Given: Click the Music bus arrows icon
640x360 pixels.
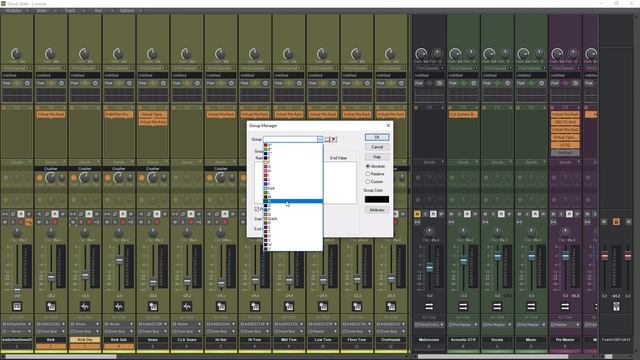Looking at the screenshot, I should pyautogui.click(x=531, y=306).
